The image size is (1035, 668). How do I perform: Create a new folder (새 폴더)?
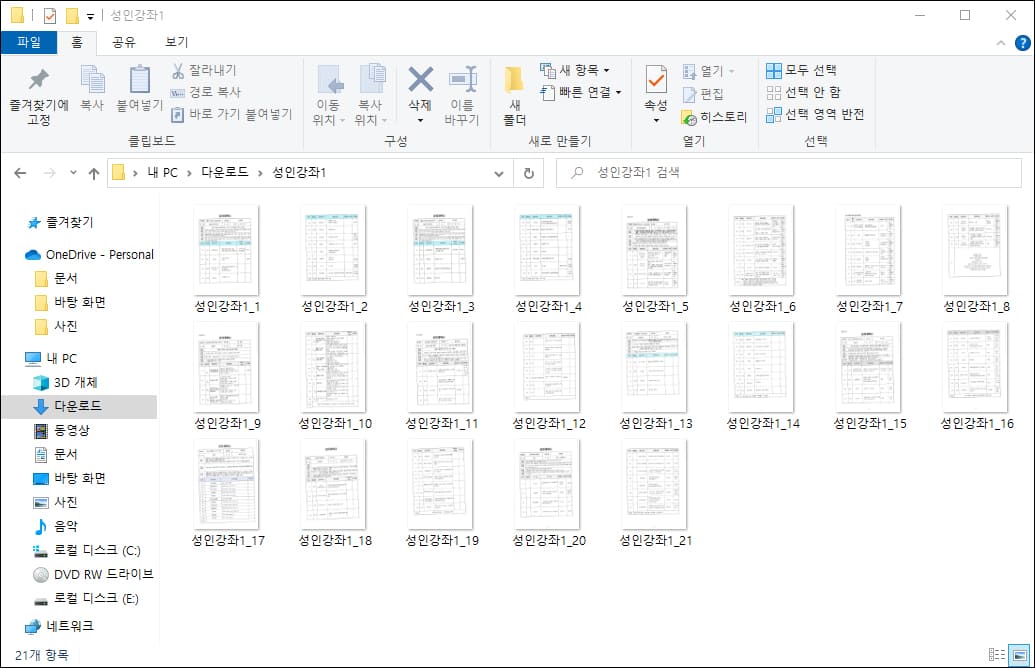point(514,94)
